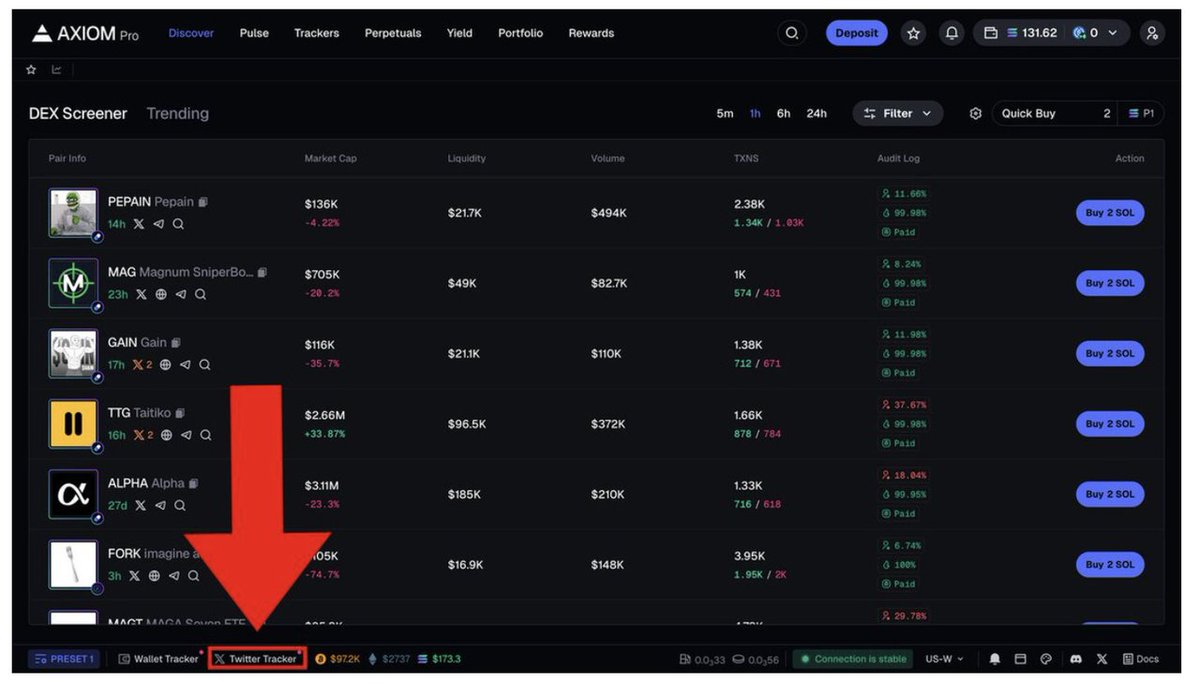The height and width of the screenshot is (684, 1200).
Task: Select 6h timeframe
Action: pyautogui.click(x=784, y=114)
